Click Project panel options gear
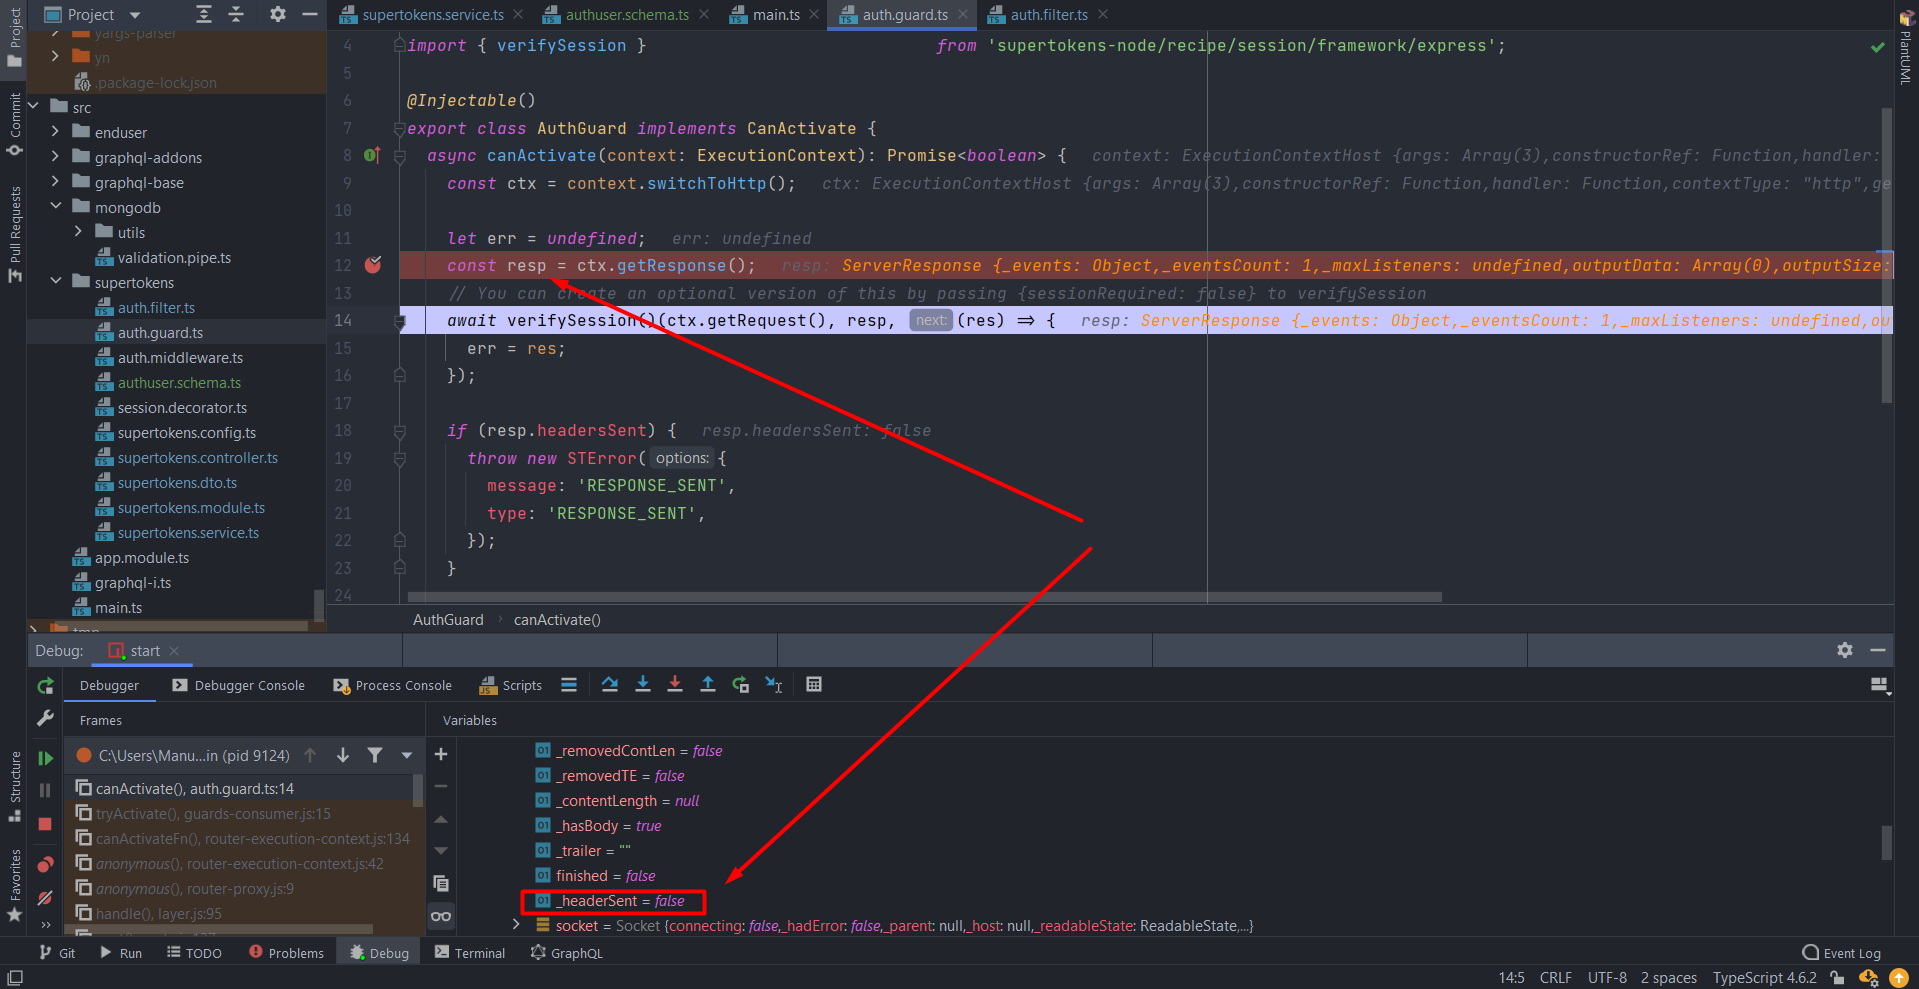 278,14
